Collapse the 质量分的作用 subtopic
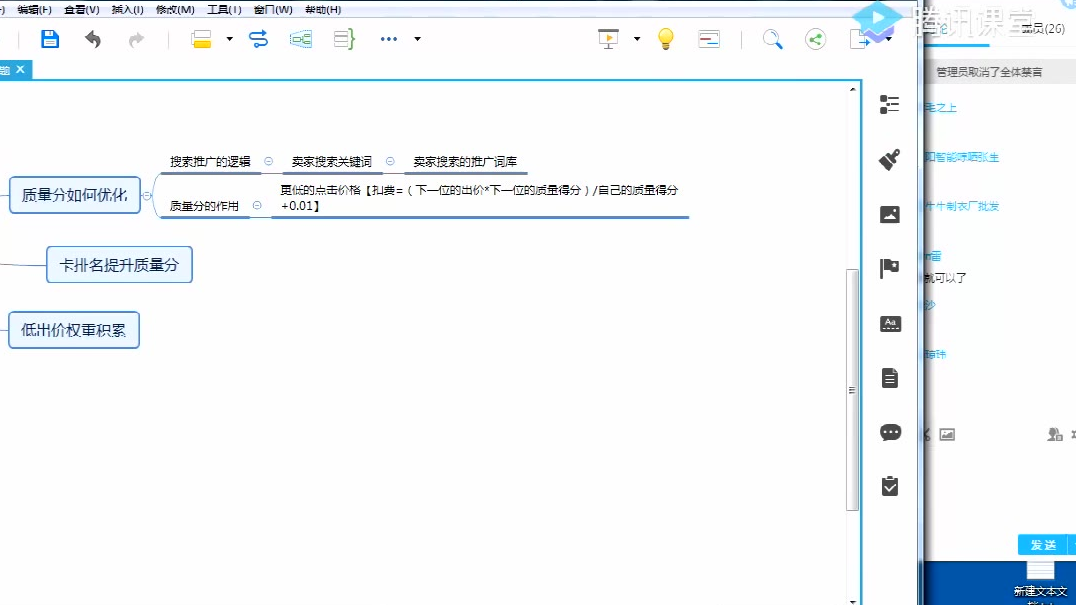1076x605 pixels. point(257,205)
